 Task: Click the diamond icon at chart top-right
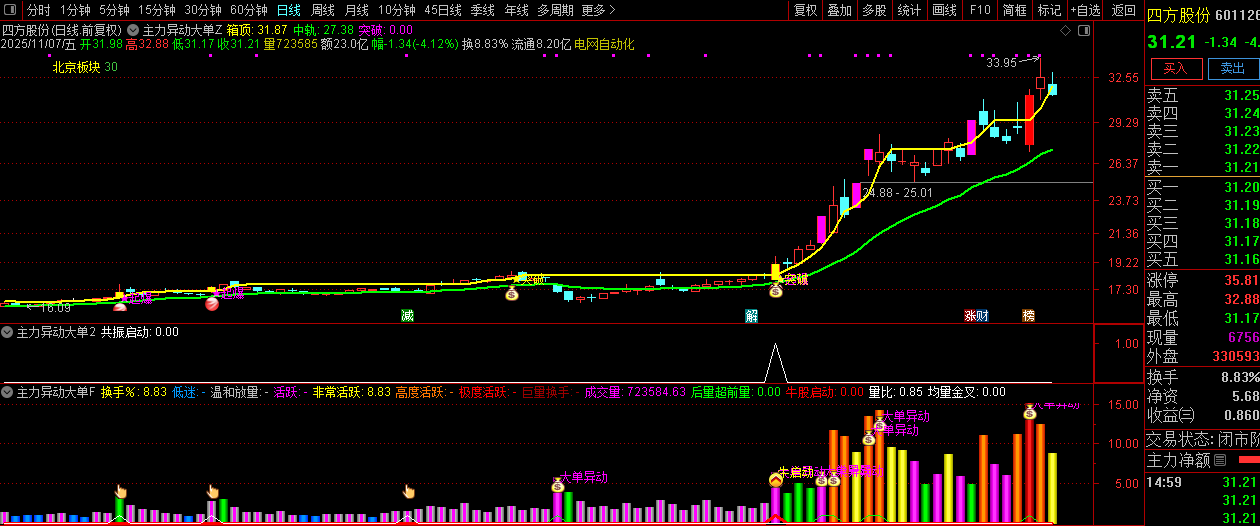pyautogui.click(x=1065, y=31)
